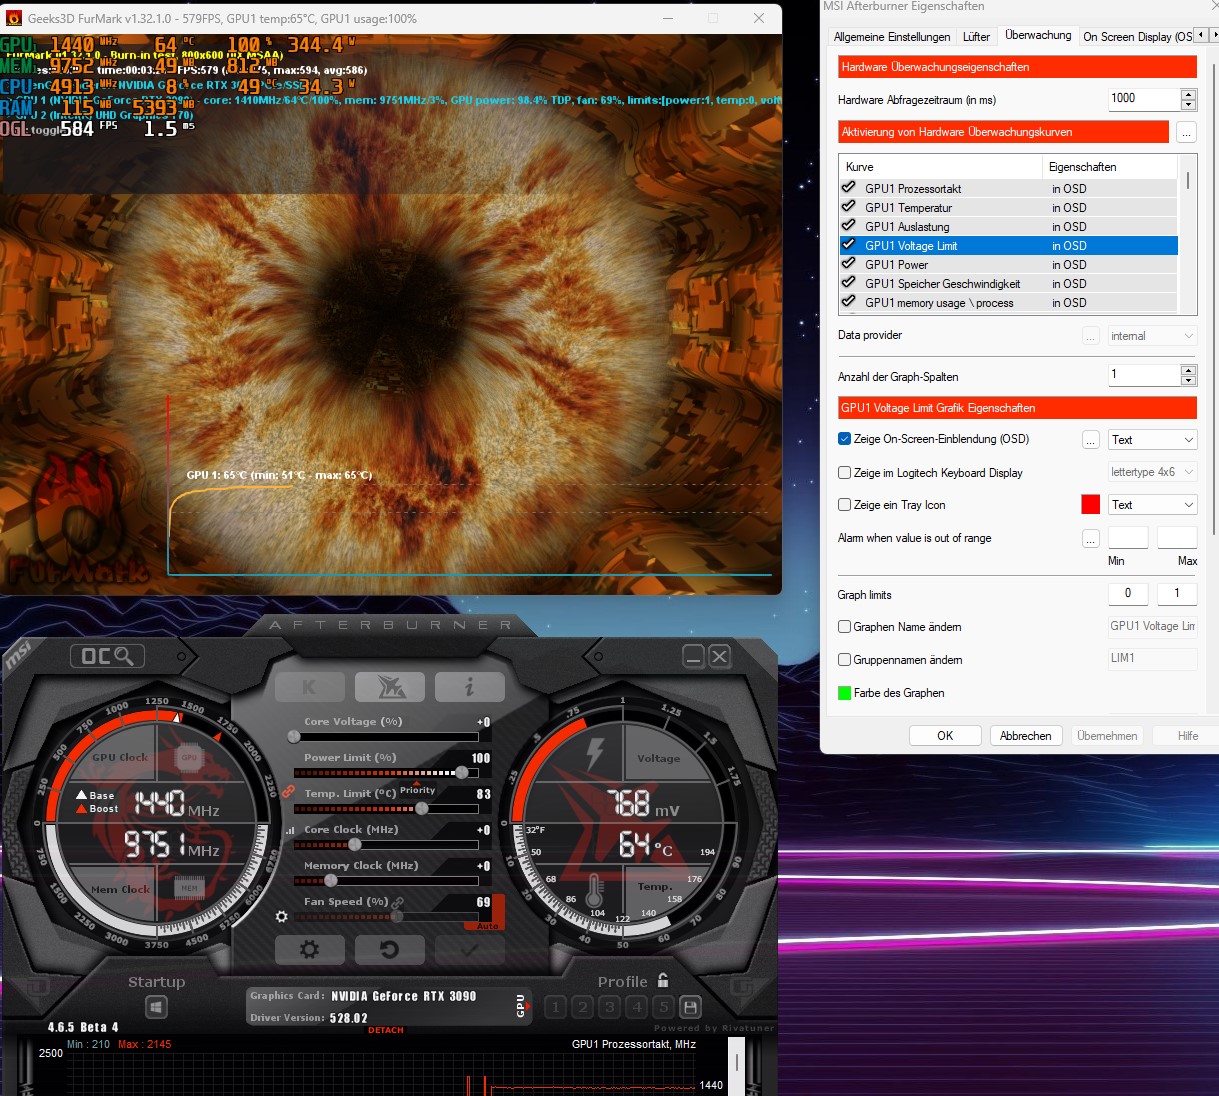Click the profile lock icon
The width and height of the screenshot is (1219, 1096).
[x=663, y=980]
